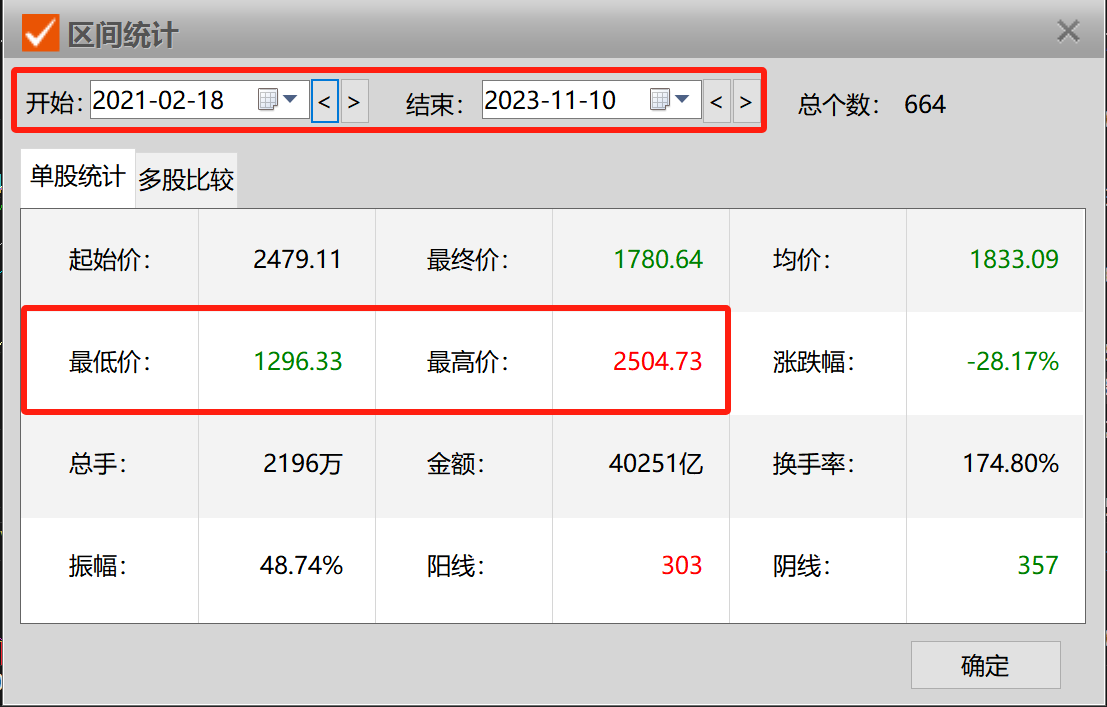Step the start date forward one day
This screenshot has width=1107, height=707.
pyautogui.click(x=354, y=101)
